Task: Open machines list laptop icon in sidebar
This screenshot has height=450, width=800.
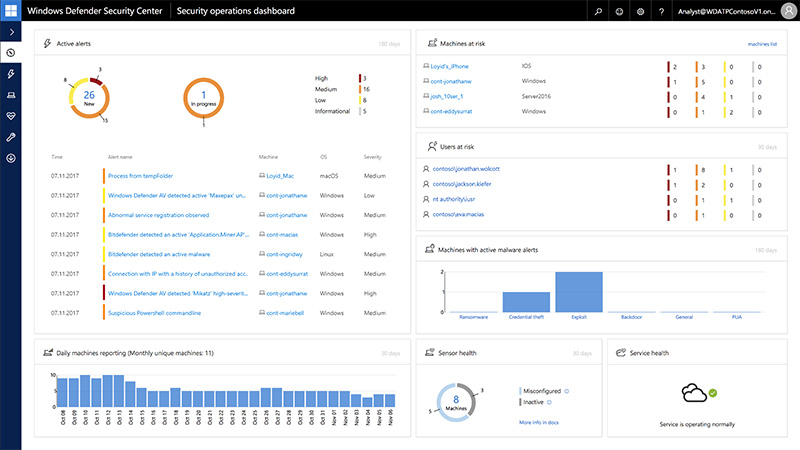Action: click(10, 94)
